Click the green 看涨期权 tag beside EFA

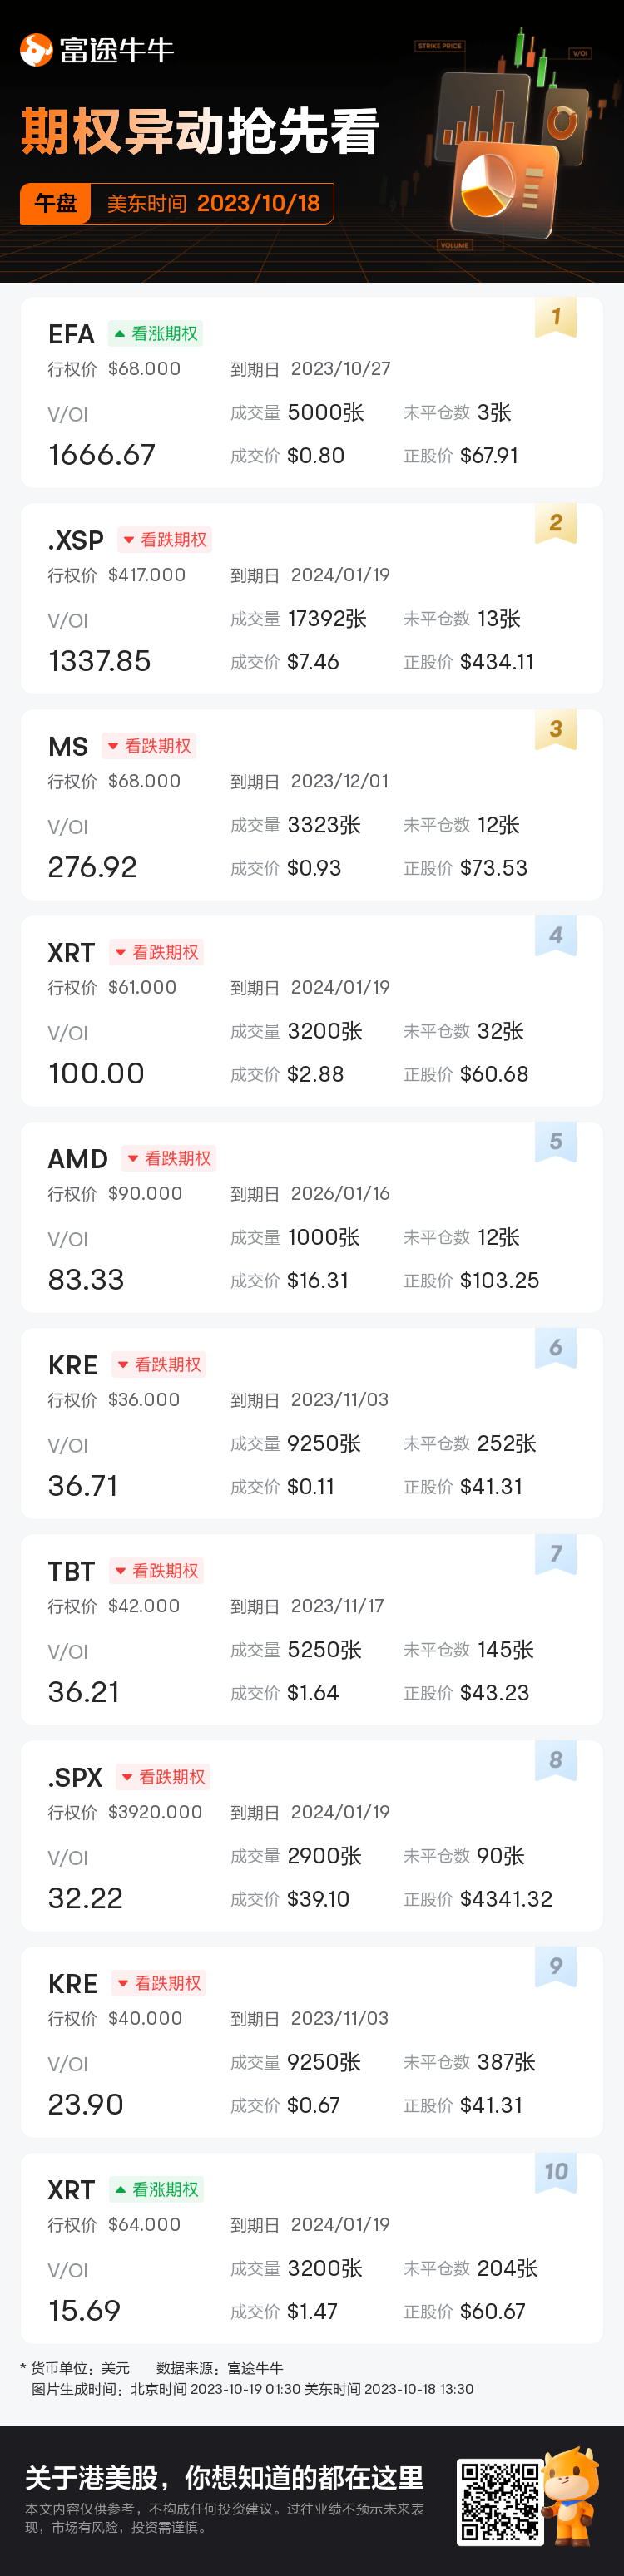coord(156,334)
